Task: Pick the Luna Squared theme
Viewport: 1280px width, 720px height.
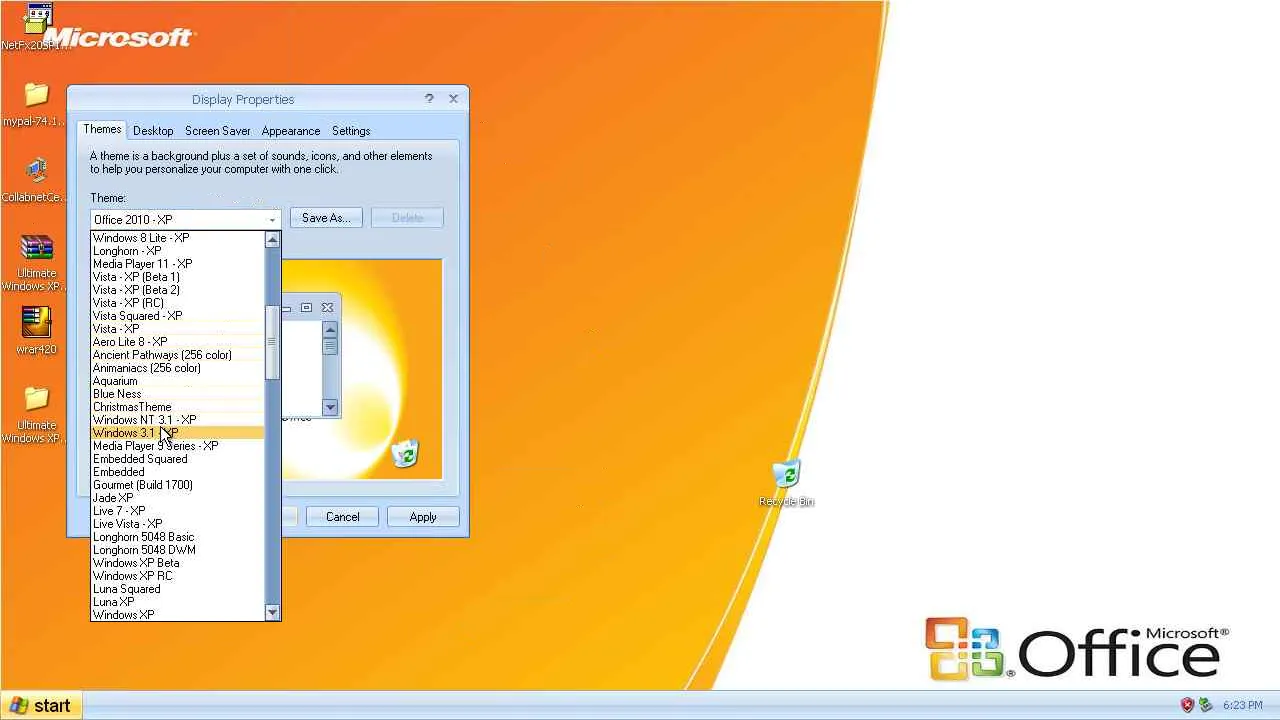Action: tap(178, 589)
